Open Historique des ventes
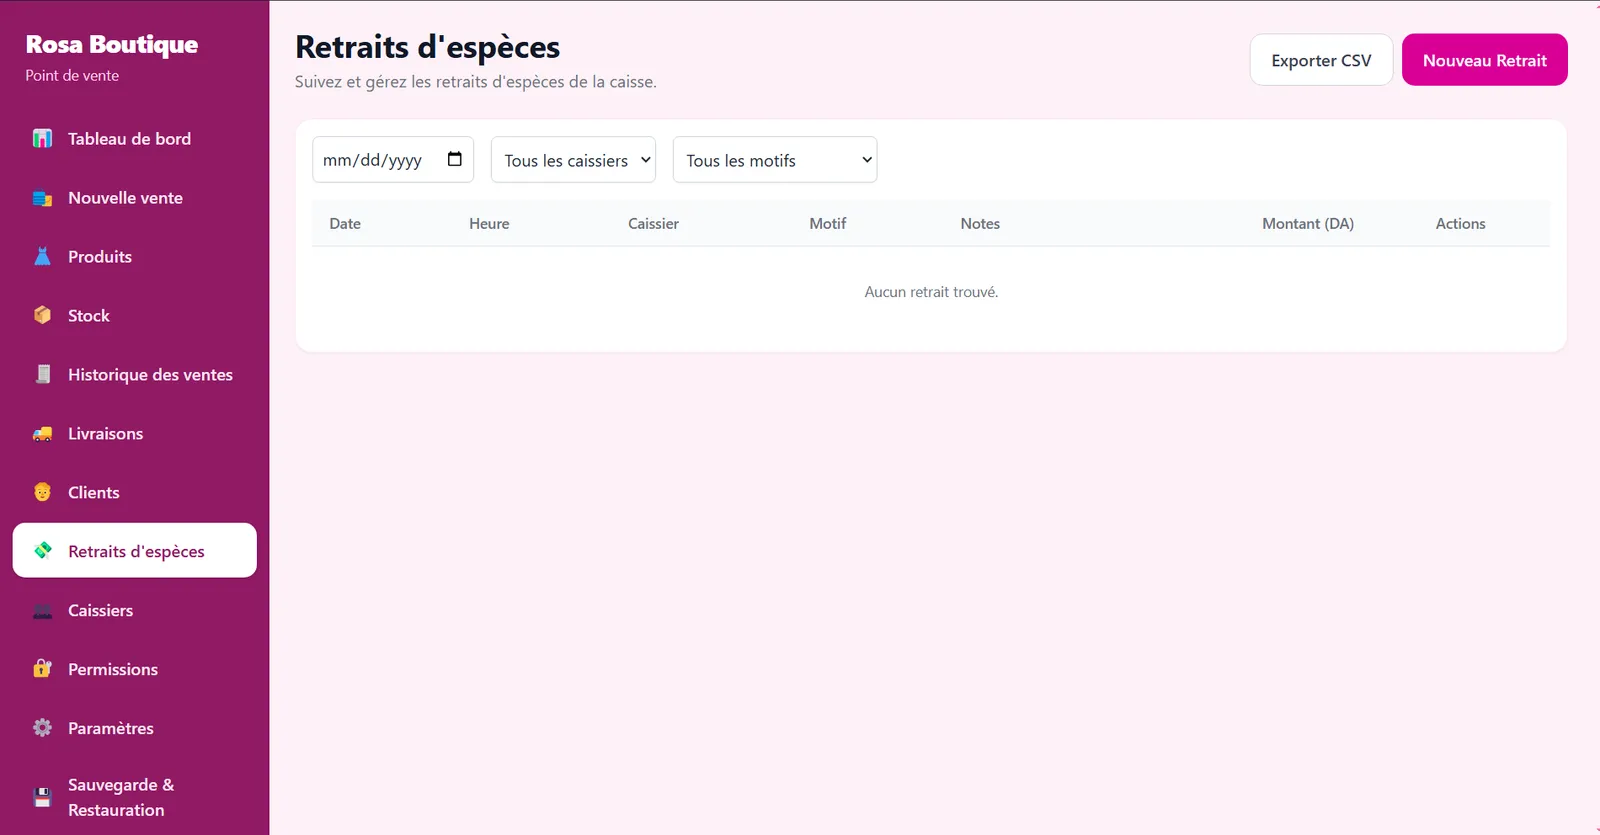1600x835 pixels. pos(135,375)
